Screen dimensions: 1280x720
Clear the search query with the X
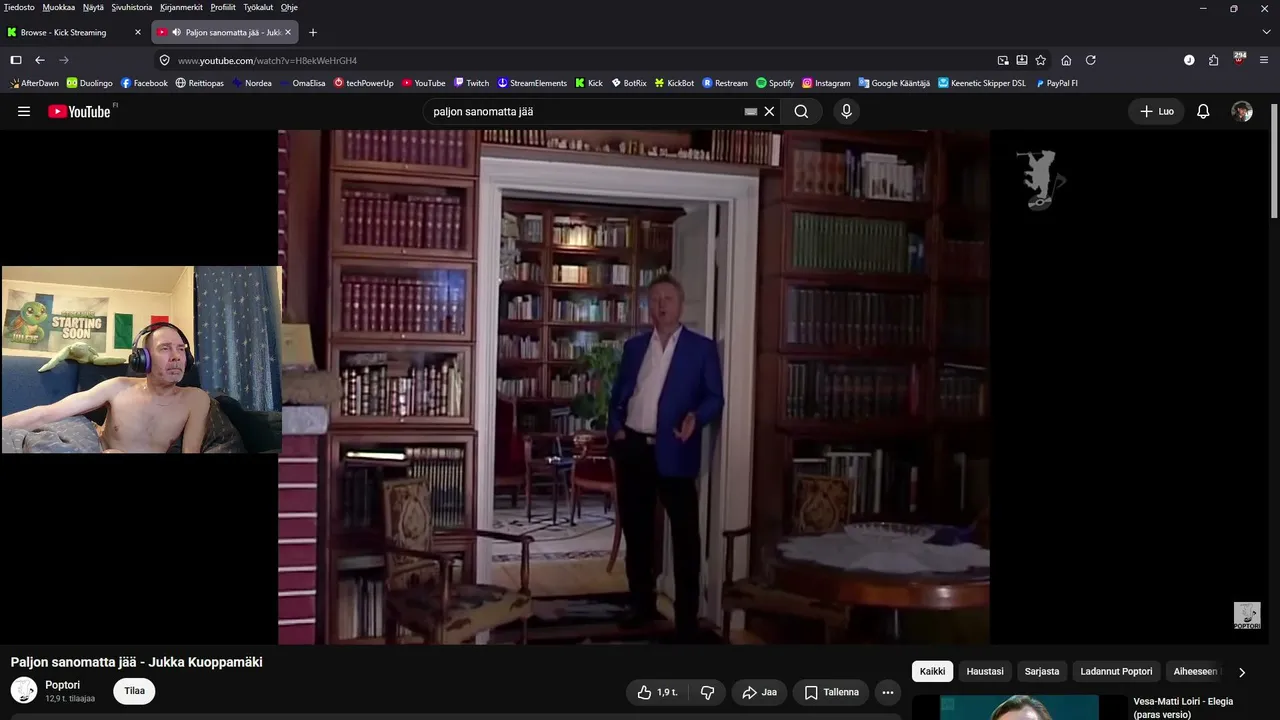click(x=769, y=112)
